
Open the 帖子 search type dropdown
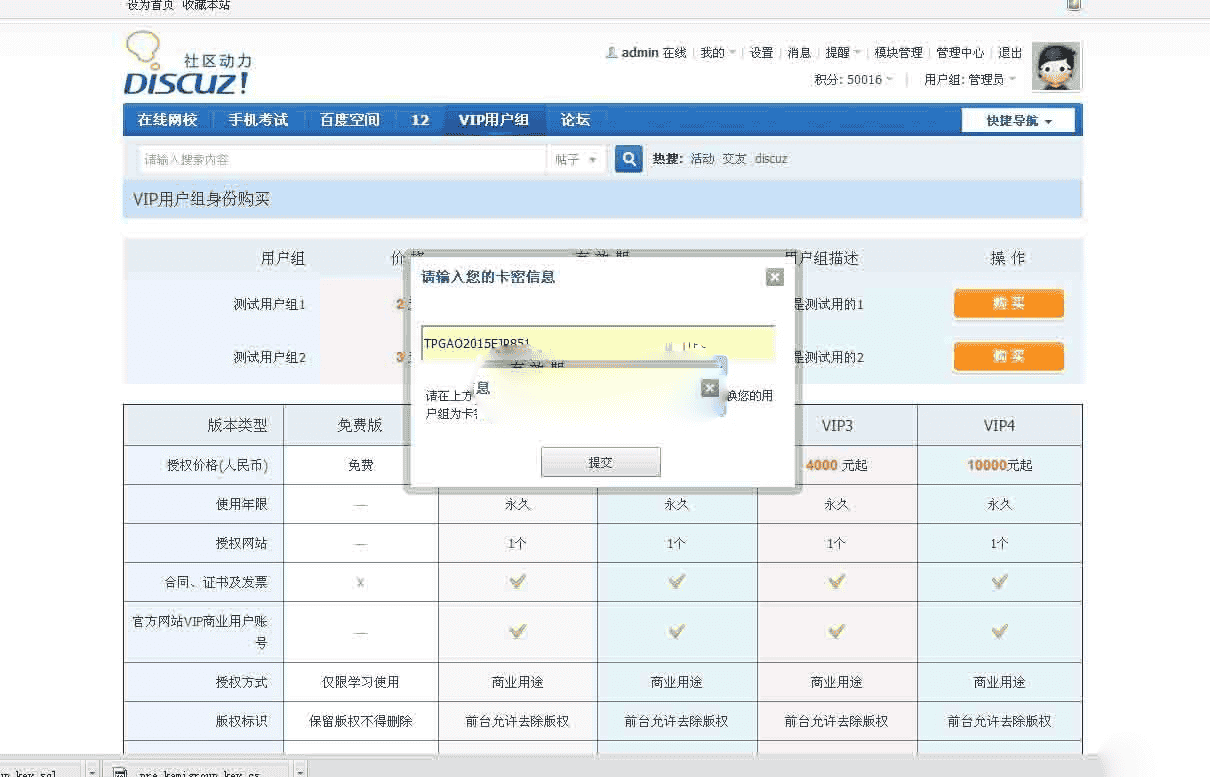pos(576,160)
